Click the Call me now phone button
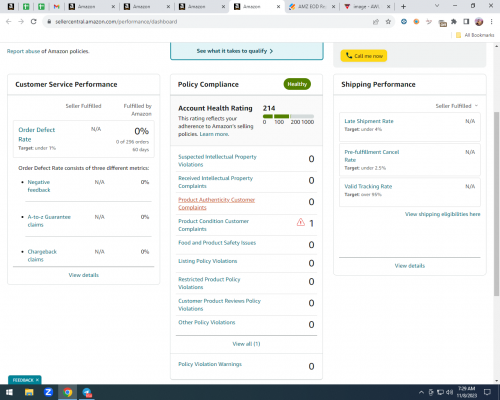This screenshot has width=500, height=400. 364,56
